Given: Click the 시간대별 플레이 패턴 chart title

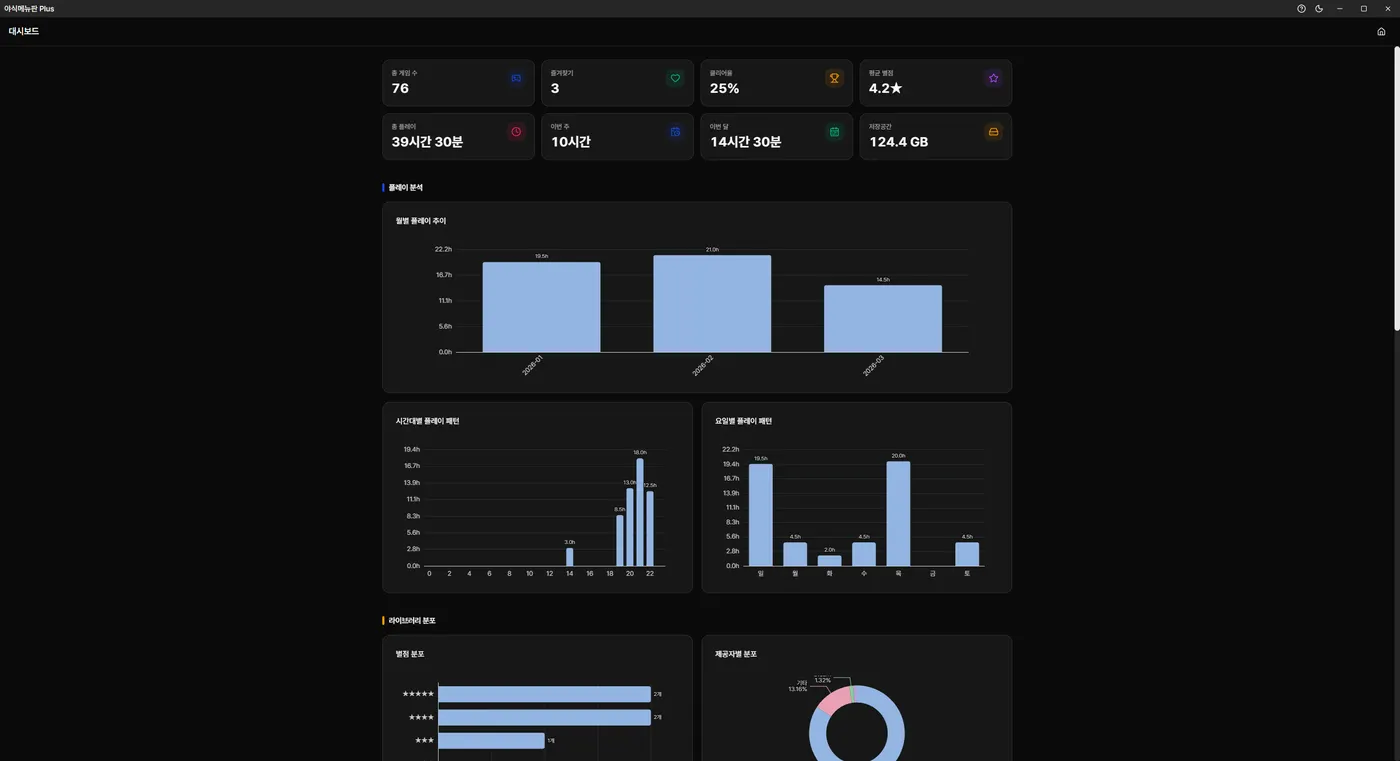Looking at the screenshot, I should click(427, 421).
